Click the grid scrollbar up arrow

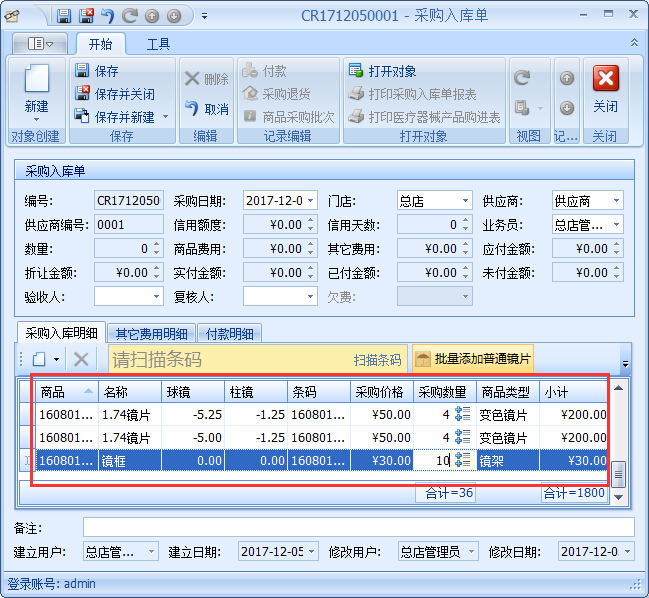[618, 388]
